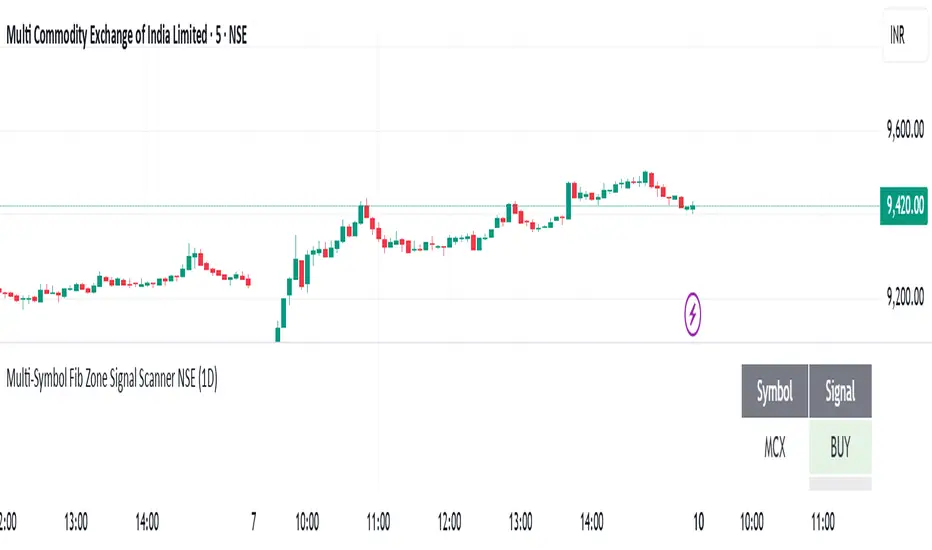Select the MCX symbol cell
This screenshot has width=932, height=550.
click(x=774, y=448)
